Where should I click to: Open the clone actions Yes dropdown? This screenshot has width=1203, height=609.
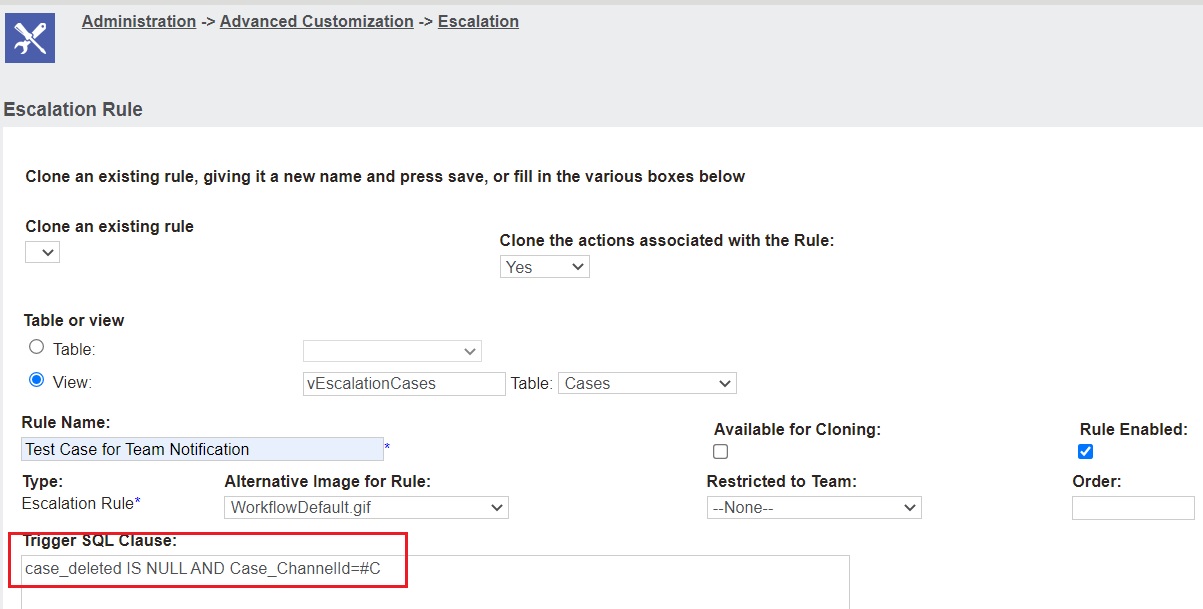(x=544, y=266)
